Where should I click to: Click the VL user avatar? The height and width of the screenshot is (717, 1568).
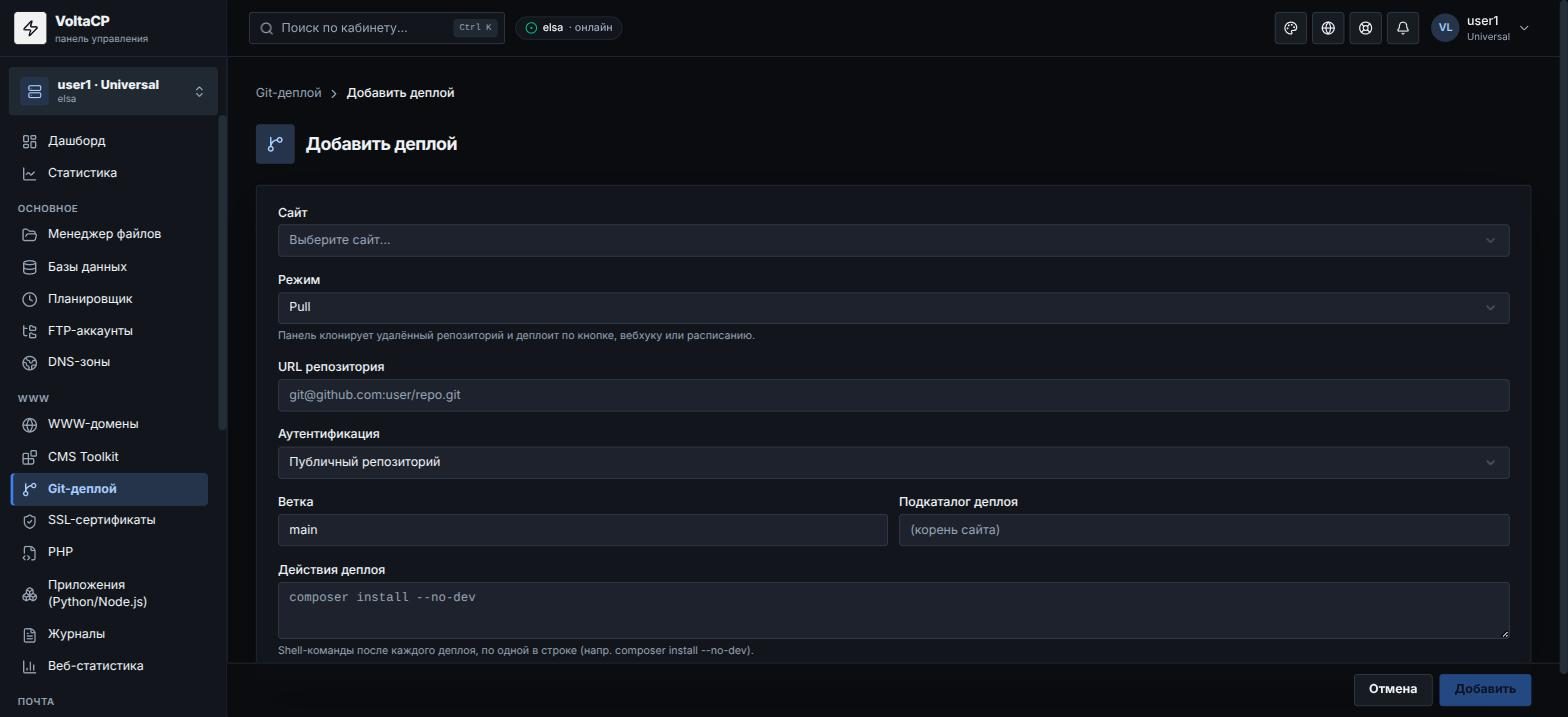coord(1445,28)
